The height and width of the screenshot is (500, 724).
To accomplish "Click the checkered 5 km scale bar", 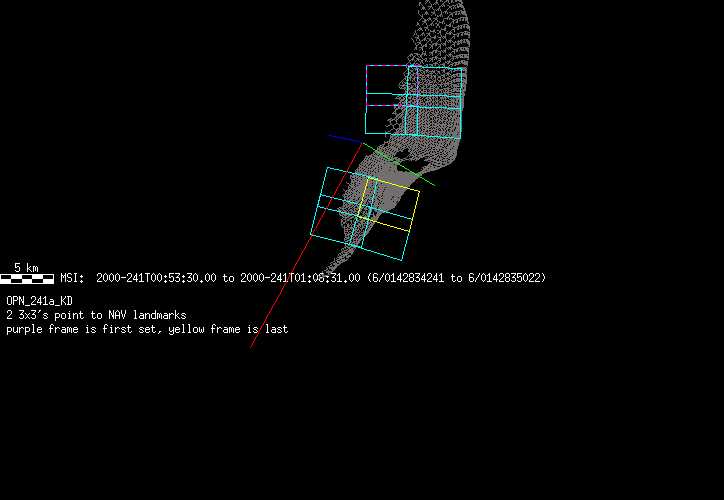I will [x=27, y=278].
